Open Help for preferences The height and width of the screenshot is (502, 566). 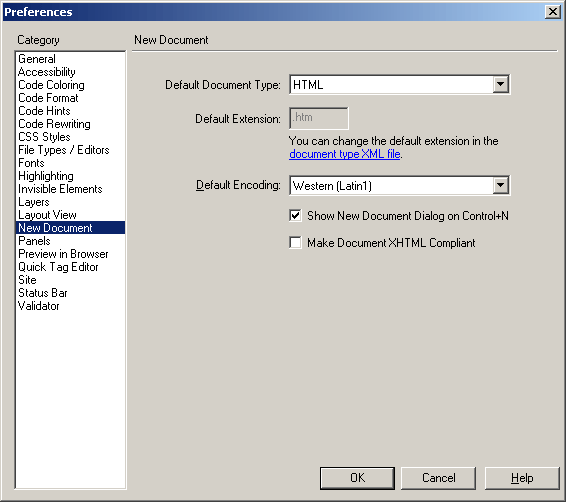pyautogui.click(x=522, y=478)
